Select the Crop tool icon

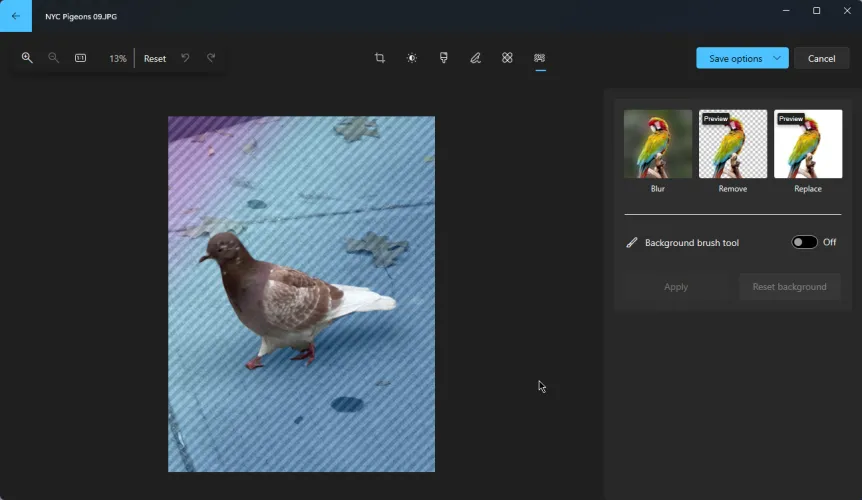click(x=380, y=58)
